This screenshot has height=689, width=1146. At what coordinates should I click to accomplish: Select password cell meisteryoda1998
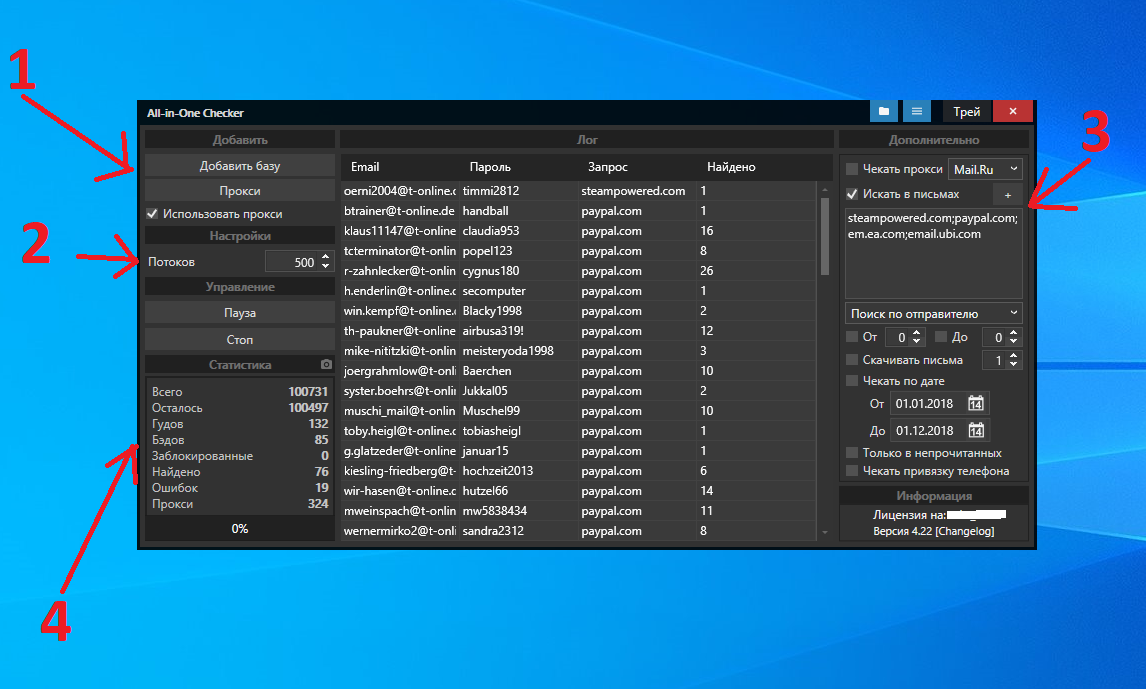pos(517,351)
